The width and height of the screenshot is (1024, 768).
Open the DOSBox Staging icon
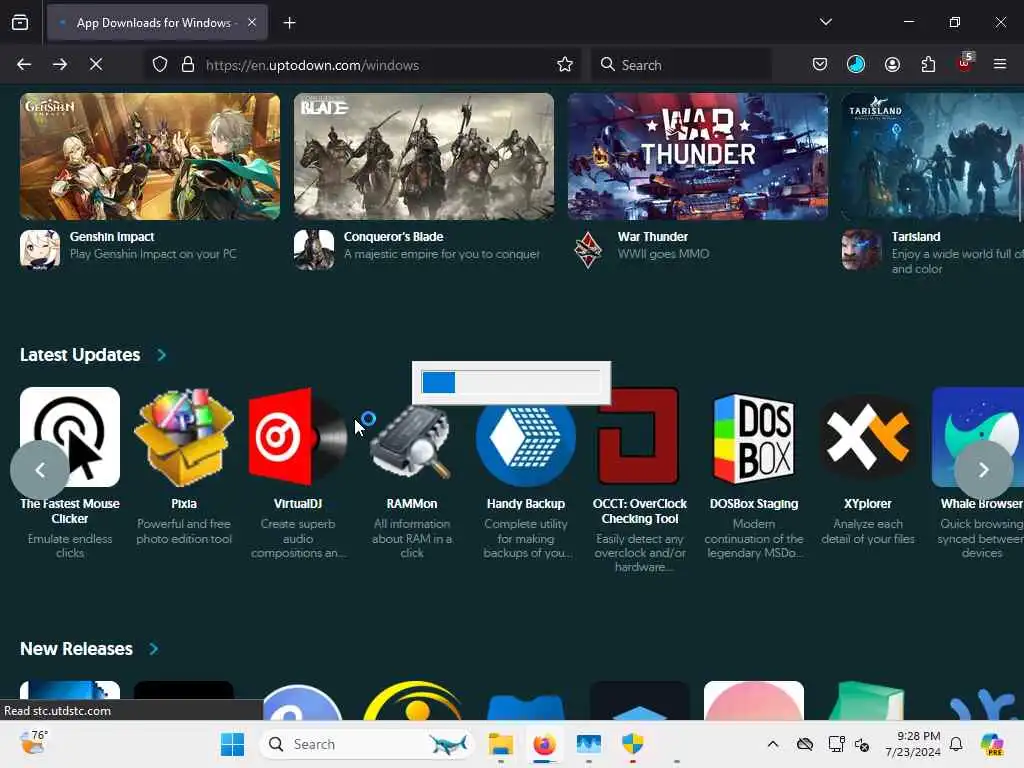(754, 438)
